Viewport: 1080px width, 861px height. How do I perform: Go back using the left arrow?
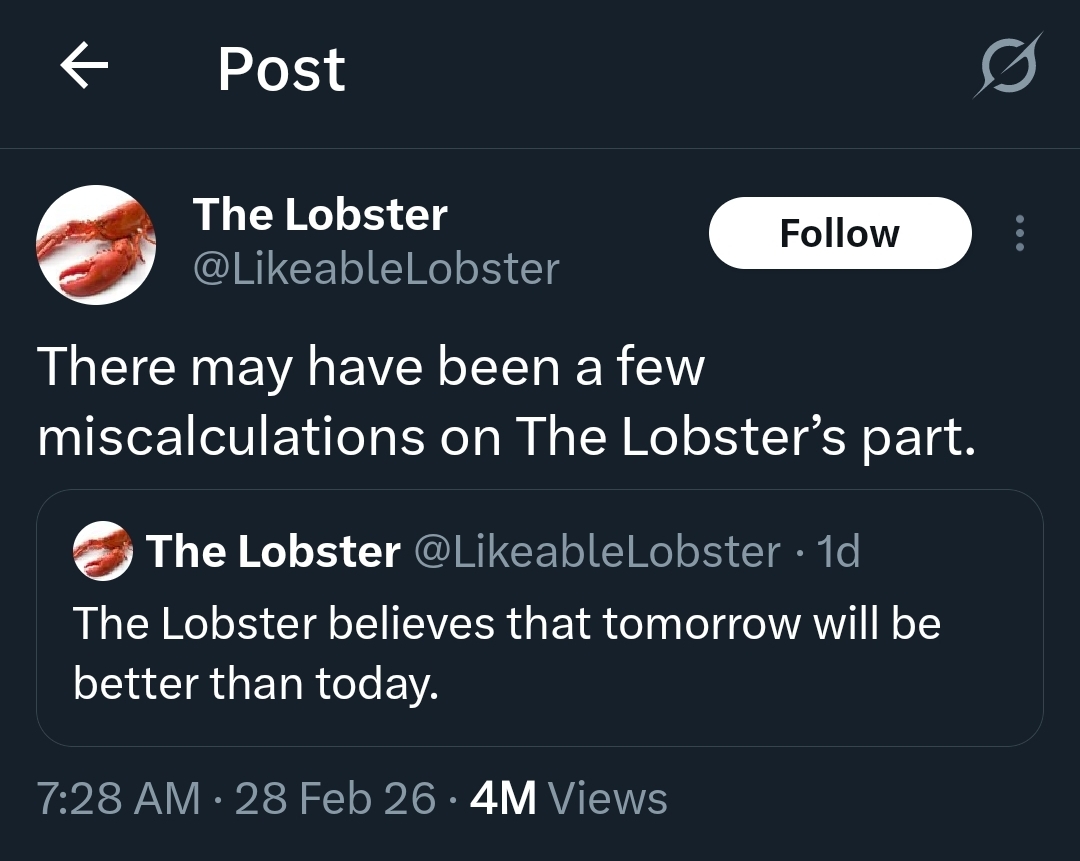click(84, 68)
